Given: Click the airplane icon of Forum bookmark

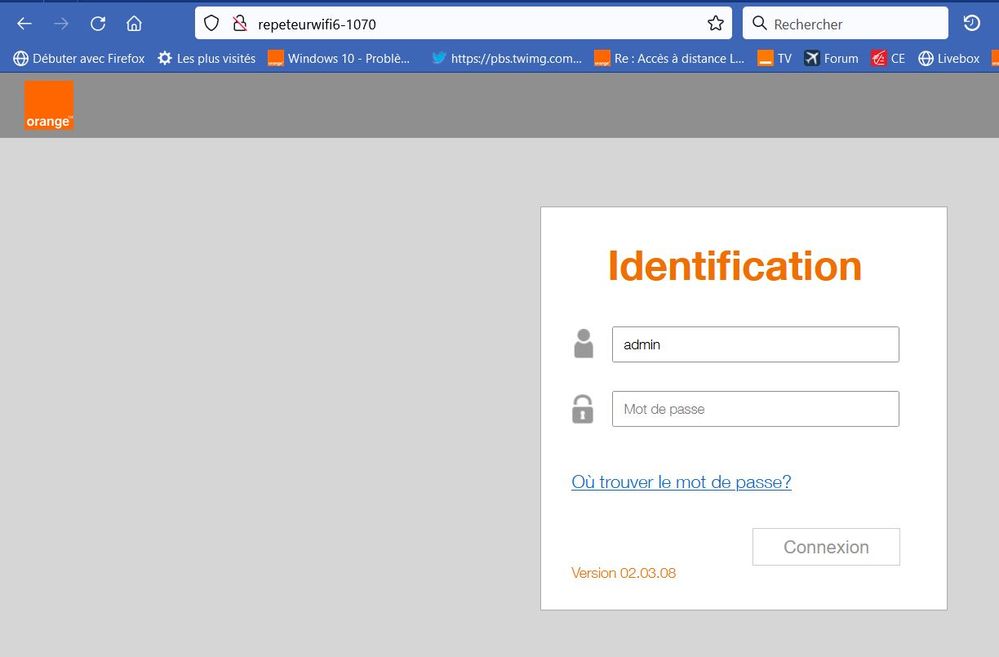Looking at the screenshot, I should [x=811, y=59].
